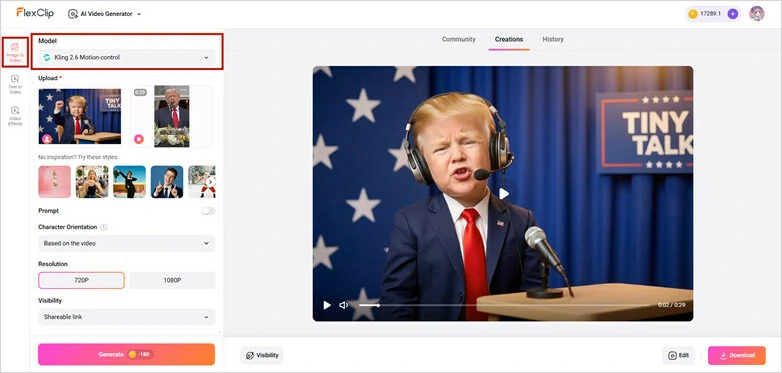Click center play overlay on video
782x373 pixels.
point(504,193)
